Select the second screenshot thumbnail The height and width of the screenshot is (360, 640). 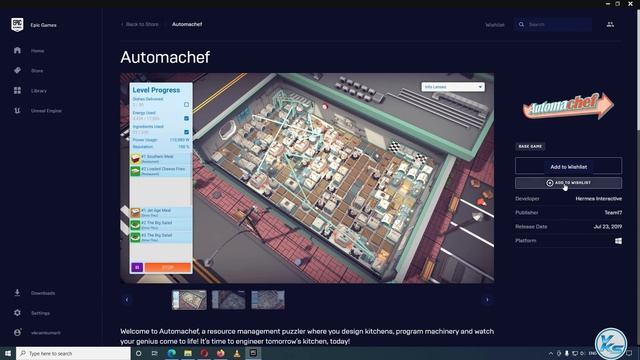pos(229,300)
